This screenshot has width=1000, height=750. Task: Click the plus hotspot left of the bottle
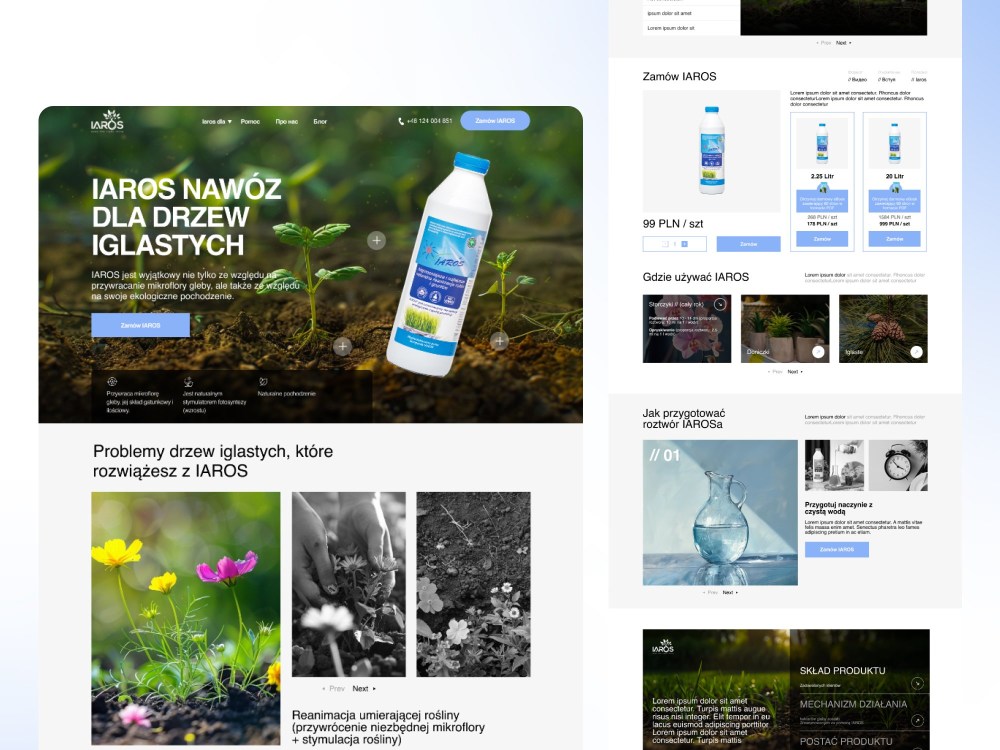376,240
